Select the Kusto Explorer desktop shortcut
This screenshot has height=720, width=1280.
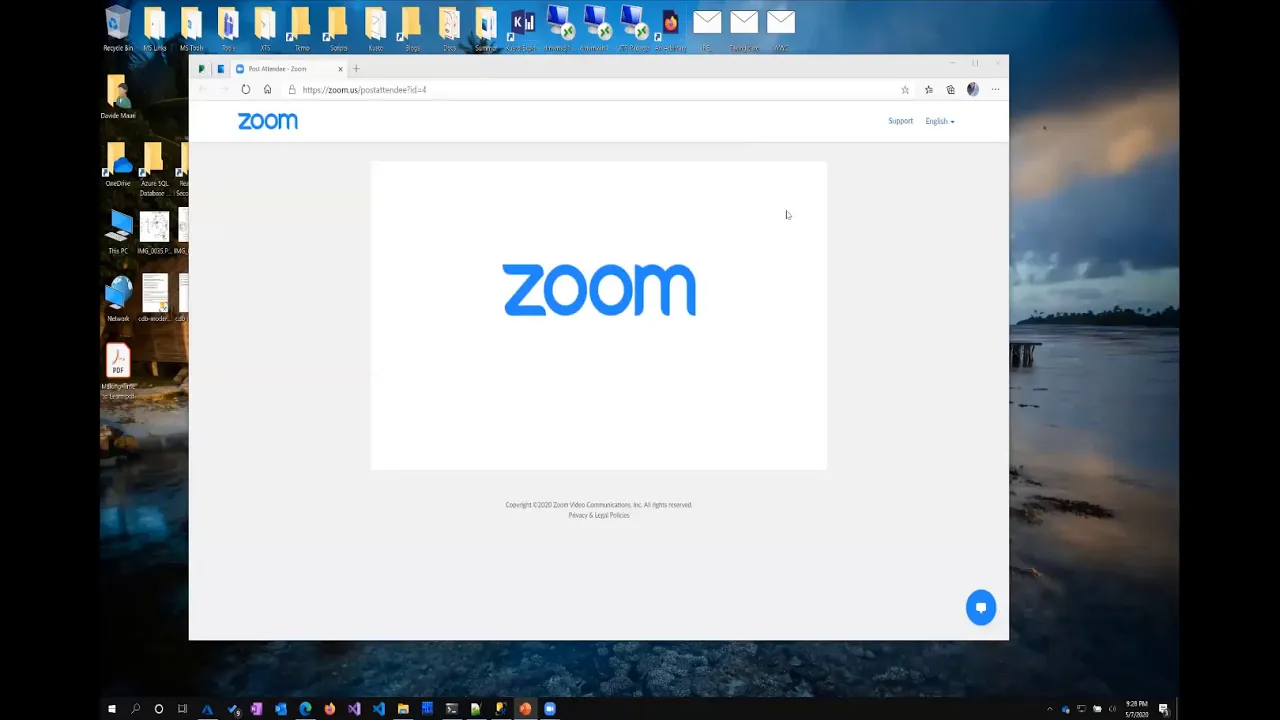(x=521, y=29)
